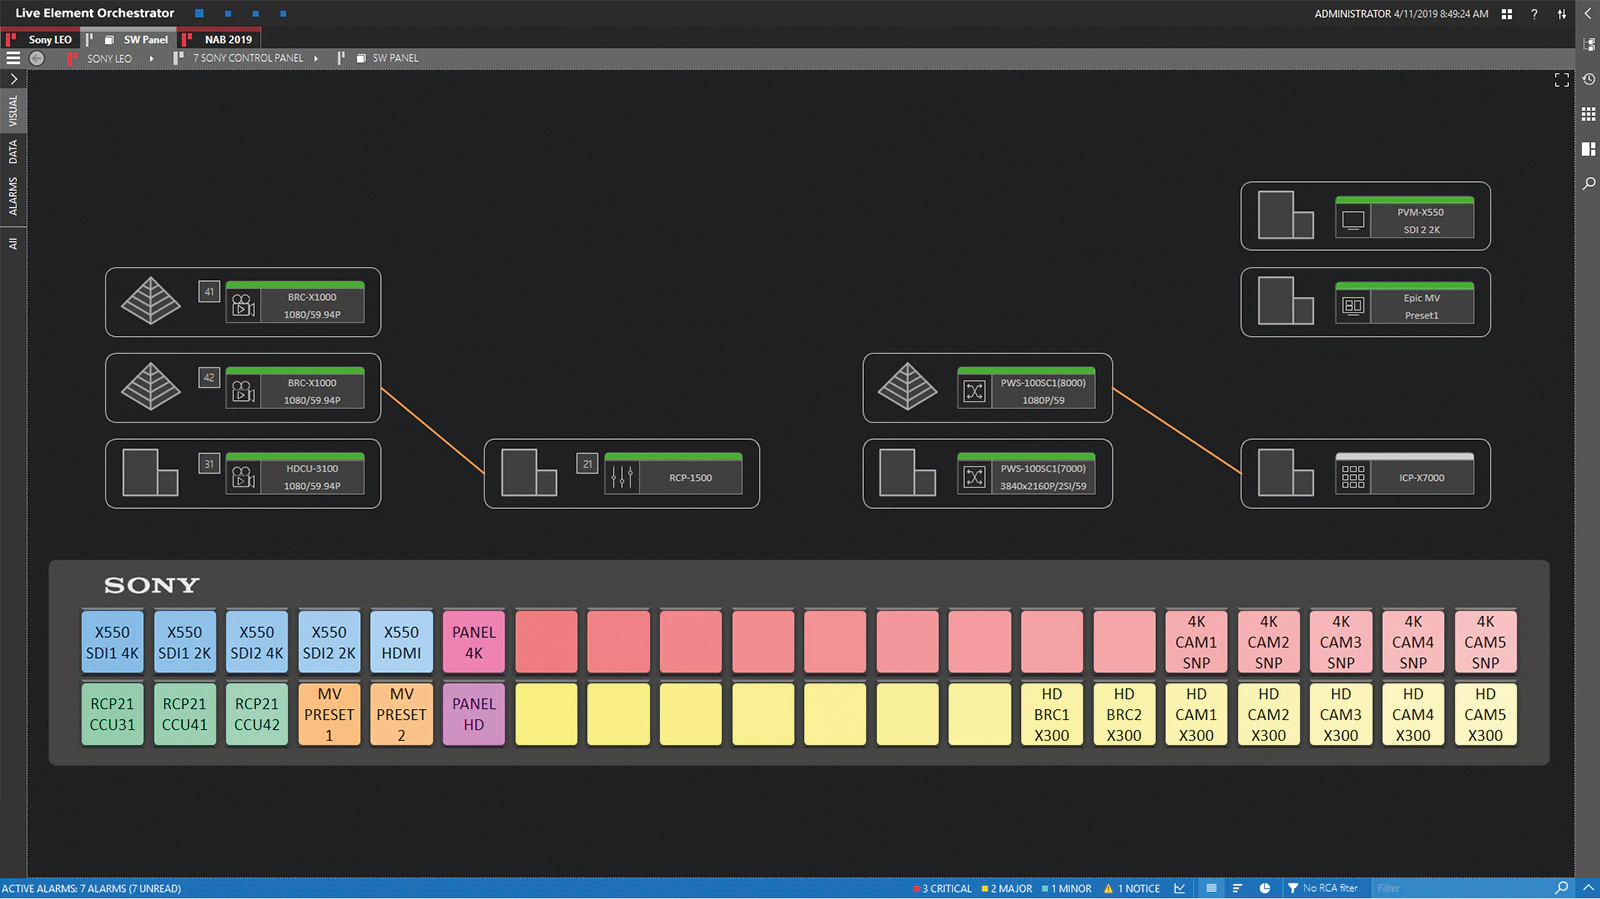Image resolution: width=1600 pixels, height=899 pixels.
Task: Go back using the circular arrow button
Action: click(x=37, y=58)
